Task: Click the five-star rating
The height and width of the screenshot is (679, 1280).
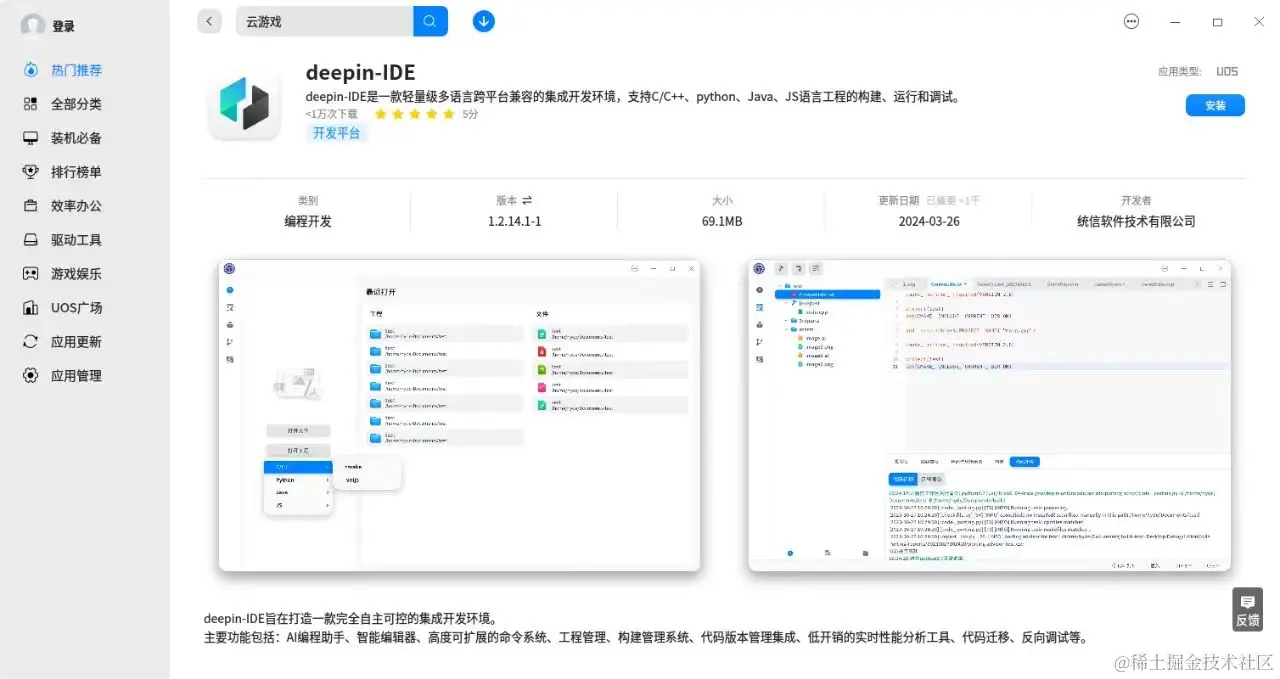Action: [414, 114]
